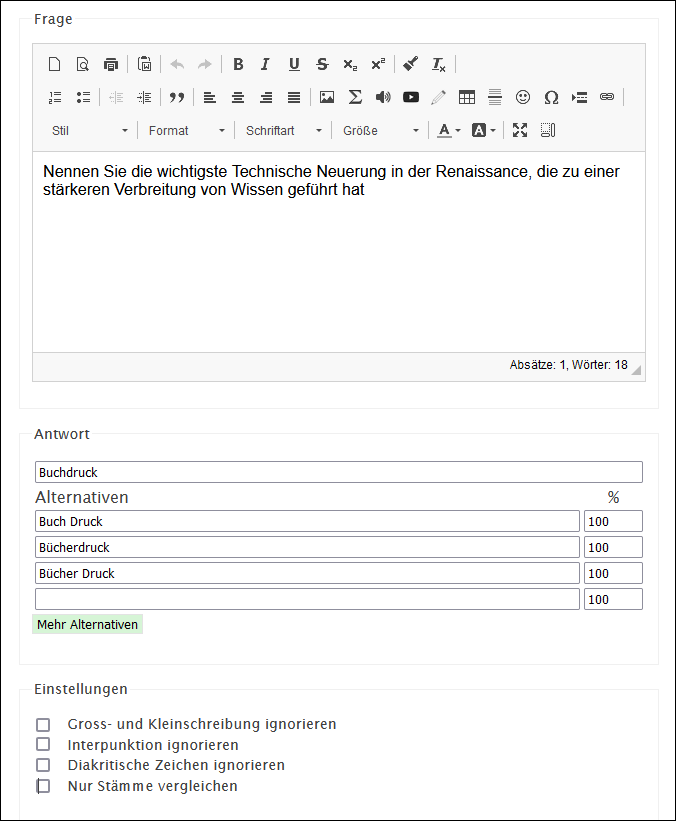Click the 'Absätze: 1, Wörter: 18' counter

[x=568, y=365]
